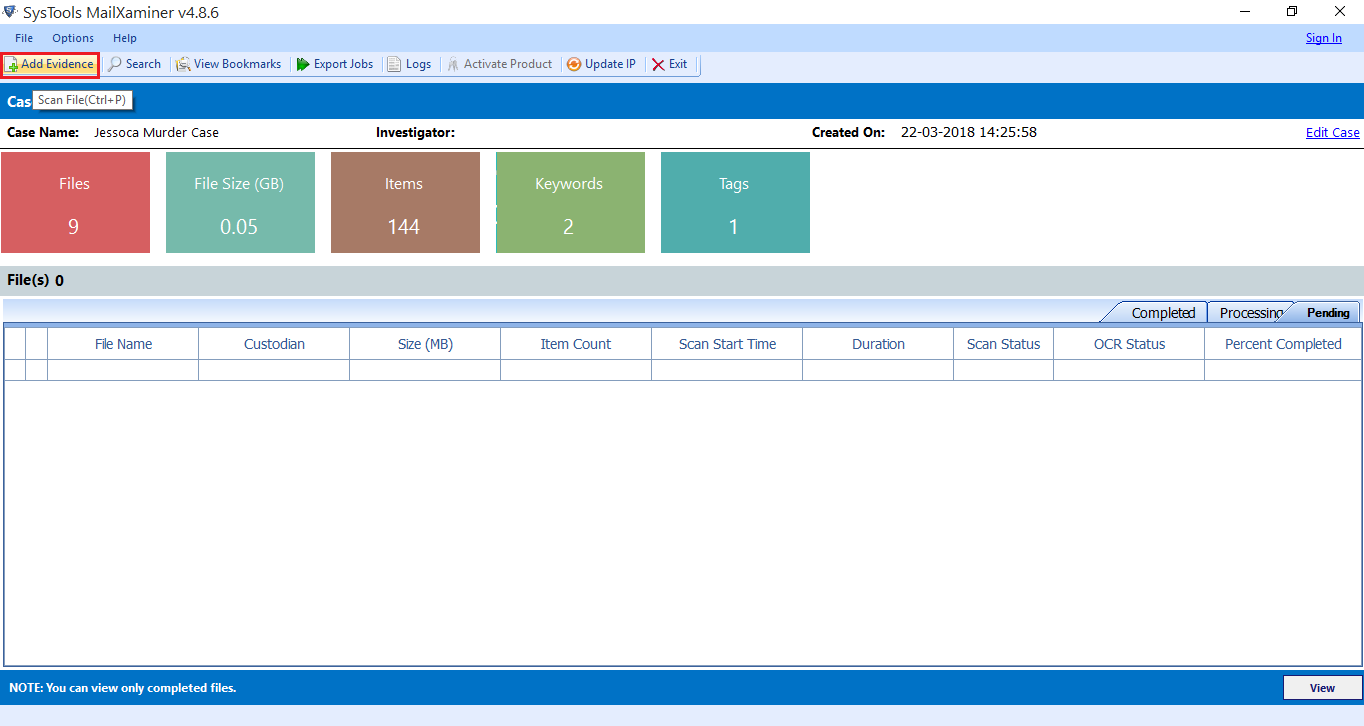Click the Export Jobs toolbar label
The width and height of the screenshot is (1364, 726).
coord(343,64)
